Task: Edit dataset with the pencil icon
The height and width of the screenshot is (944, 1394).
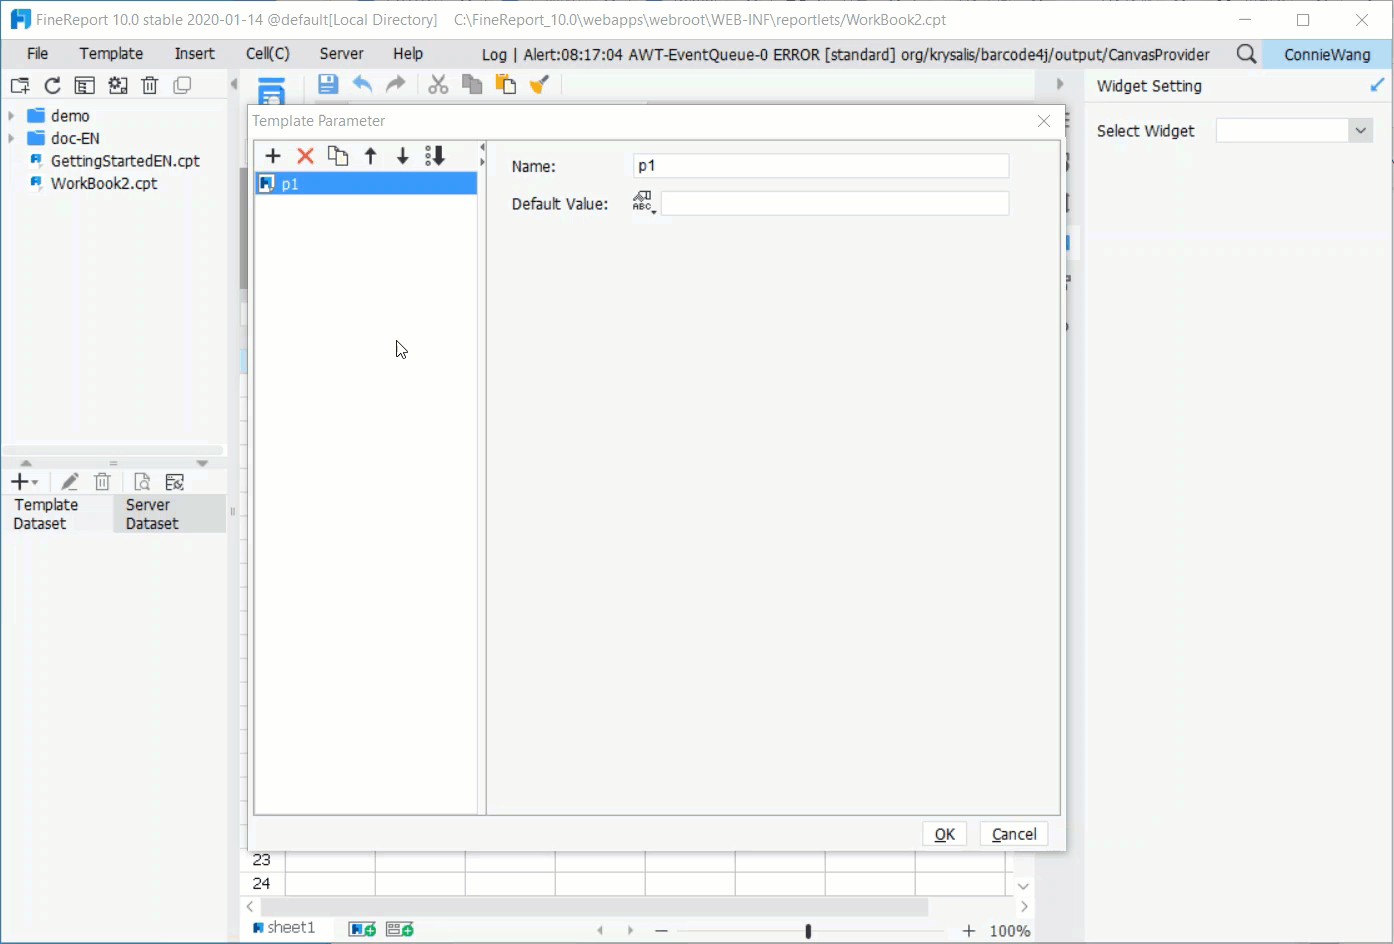Action: point(70,482)
